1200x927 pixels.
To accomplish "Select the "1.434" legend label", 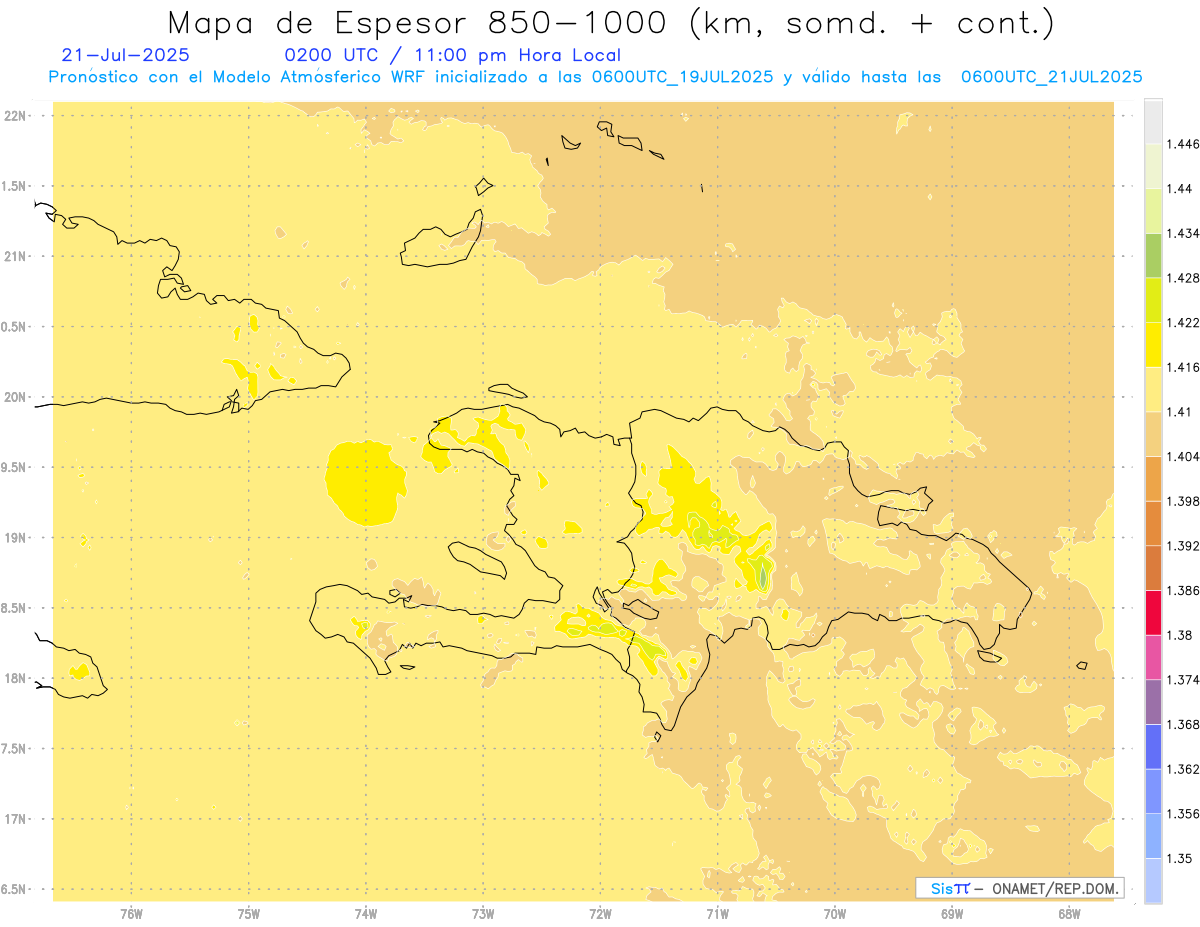I will point(1182,233).
